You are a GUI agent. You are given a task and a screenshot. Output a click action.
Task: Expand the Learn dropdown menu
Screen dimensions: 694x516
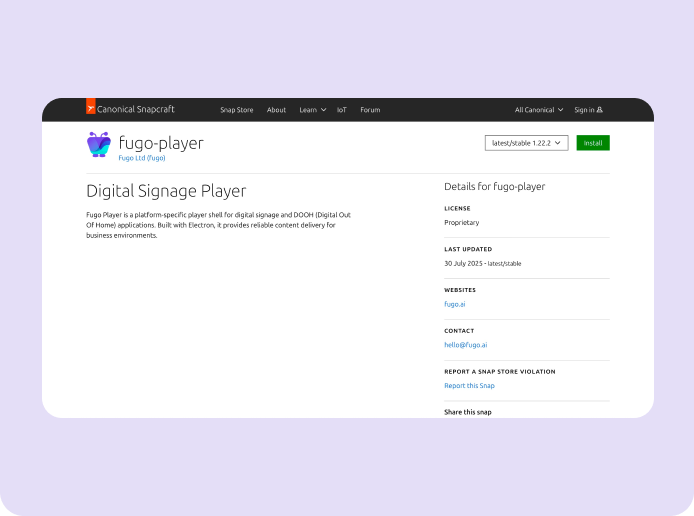[x=312, y=110]
